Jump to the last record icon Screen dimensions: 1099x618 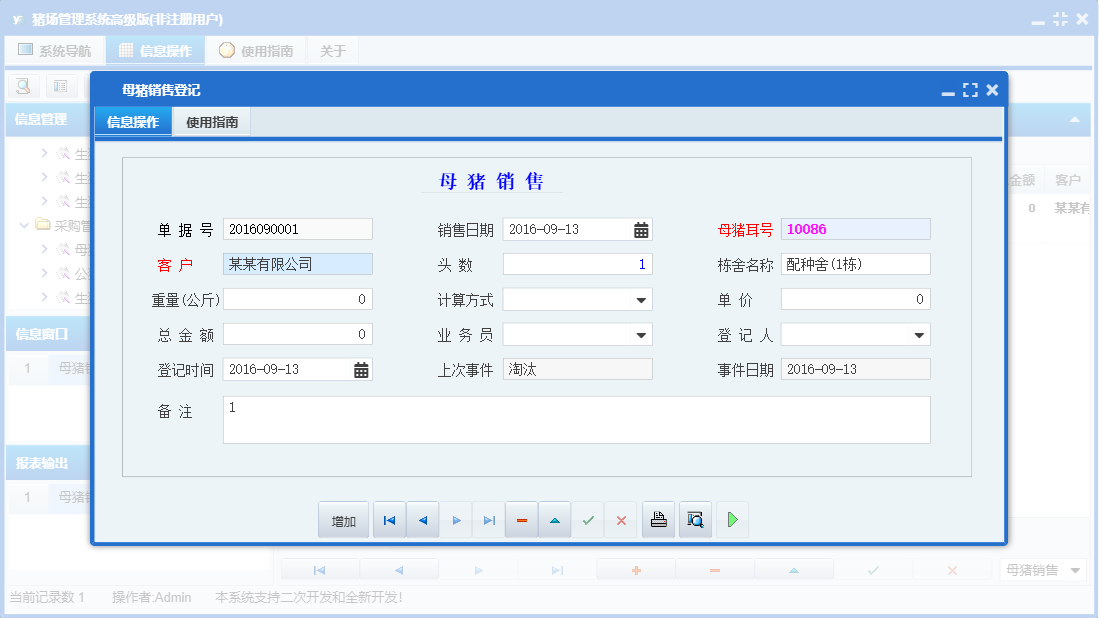point(489,519)
